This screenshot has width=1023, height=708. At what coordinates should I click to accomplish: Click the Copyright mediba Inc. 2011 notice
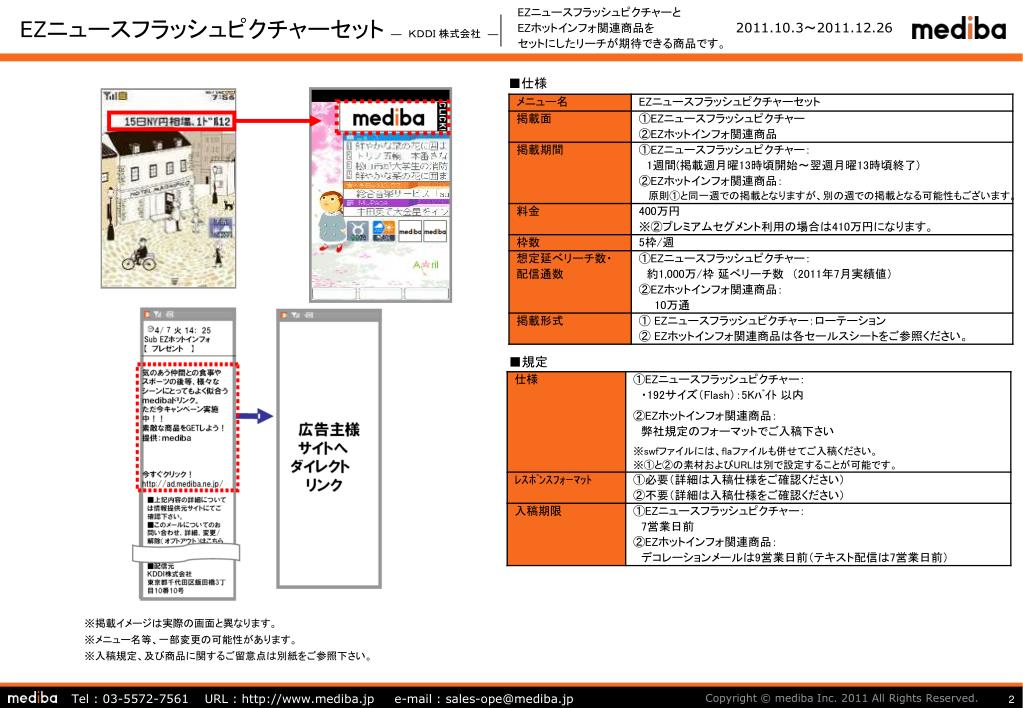click(841, 698)
